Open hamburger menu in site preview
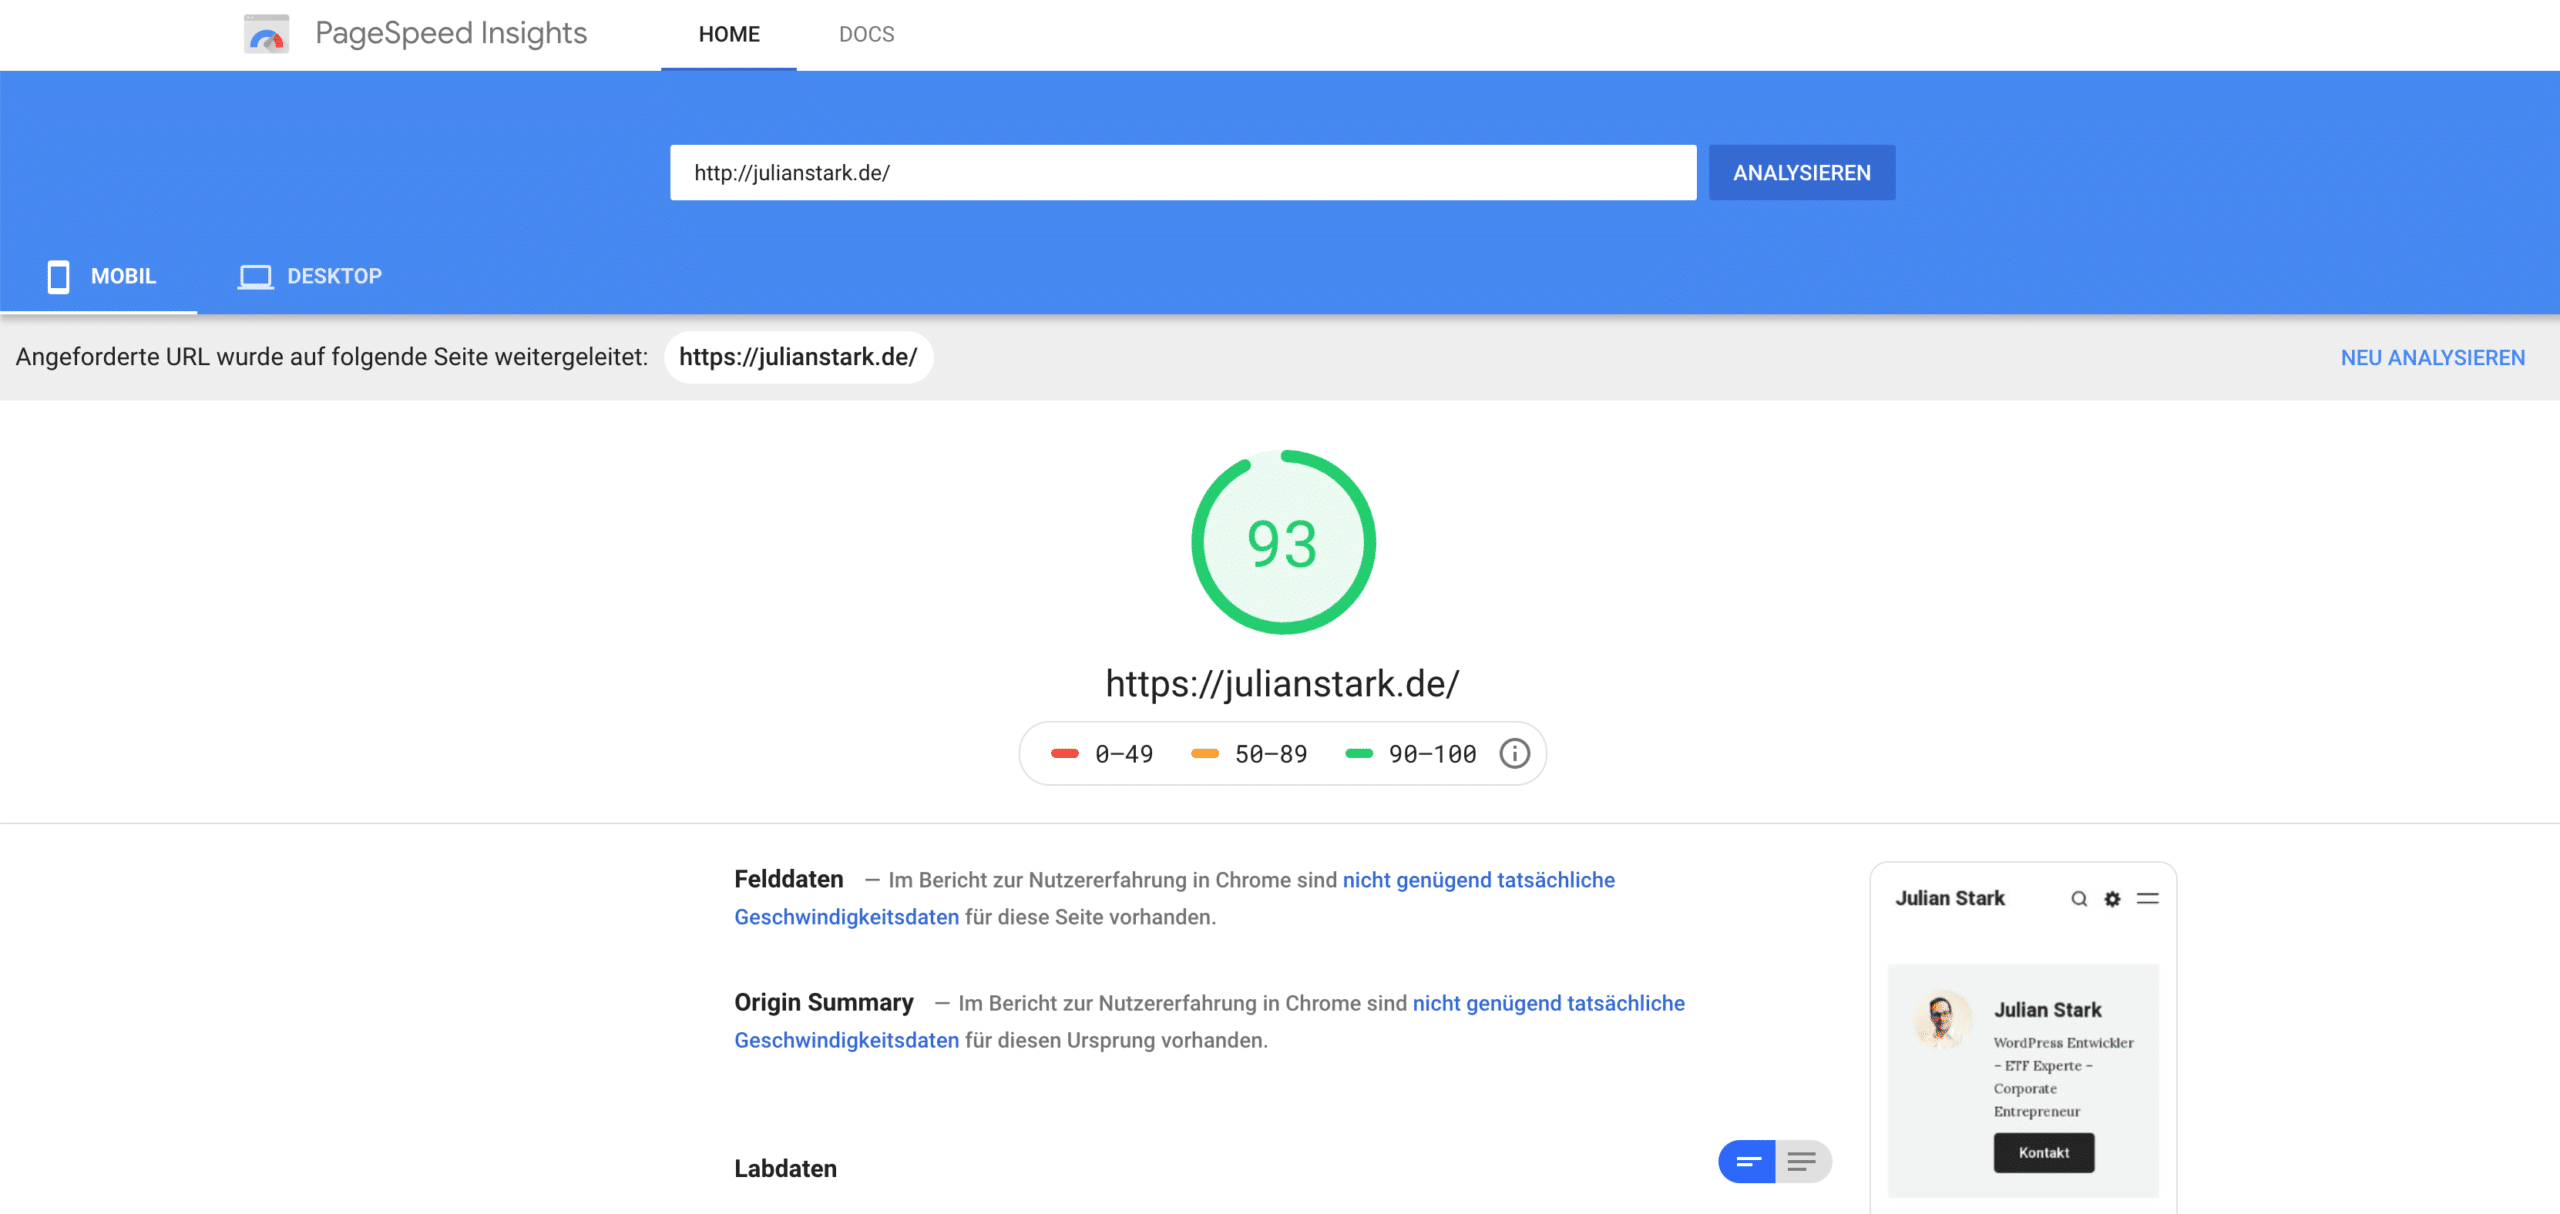The image size is (2560, 1214). [2147, 898]
